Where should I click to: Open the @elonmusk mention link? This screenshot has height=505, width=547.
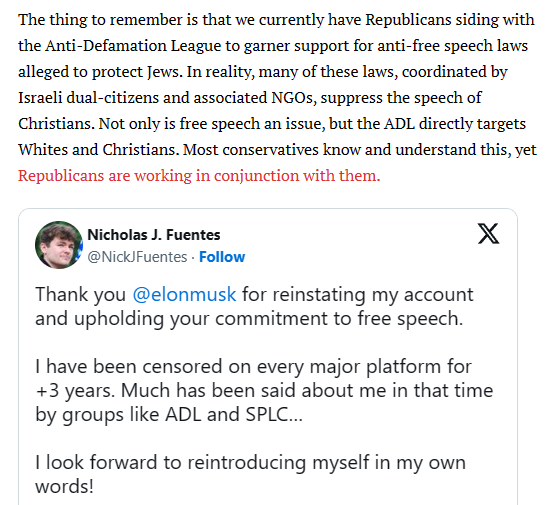click(184, 294)
